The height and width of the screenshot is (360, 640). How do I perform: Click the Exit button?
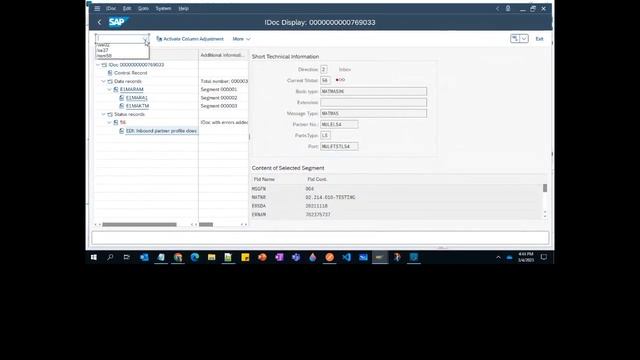coord(540,39)
